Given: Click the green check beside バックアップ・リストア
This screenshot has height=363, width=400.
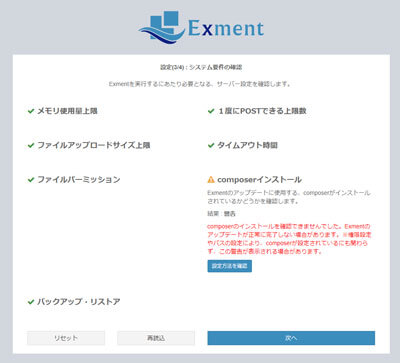Looking at the screenshot, I should [31, 302].
